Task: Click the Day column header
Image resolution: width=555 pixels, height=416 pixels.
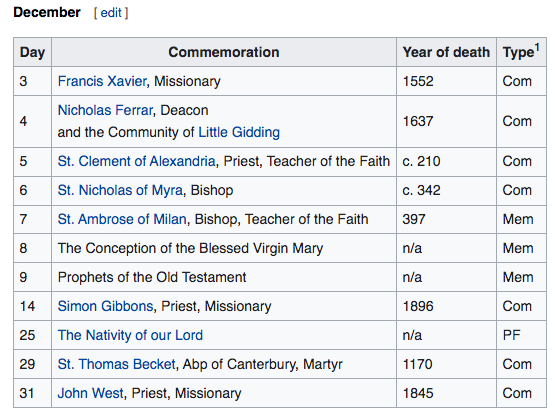Action: (33, 52)
